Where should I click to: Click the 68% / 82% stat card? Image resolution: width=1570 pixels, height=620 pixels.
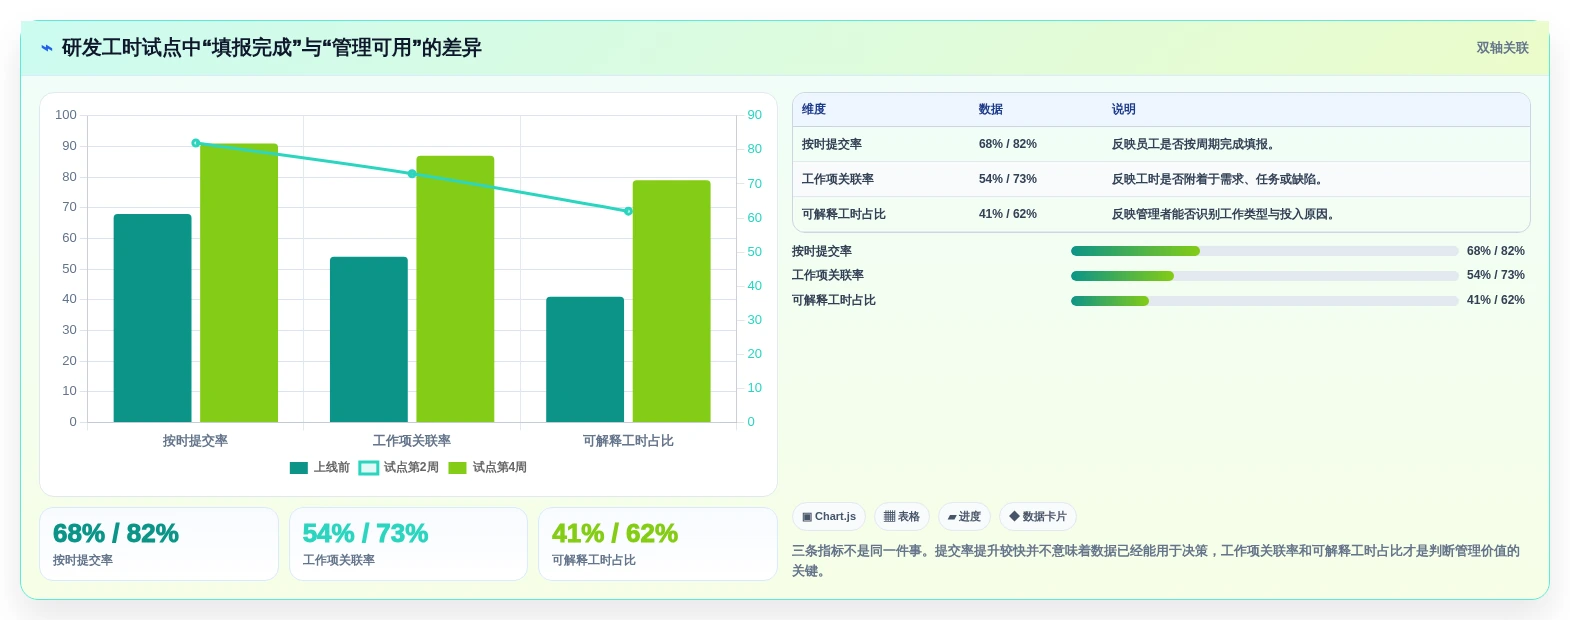point(159,544)
